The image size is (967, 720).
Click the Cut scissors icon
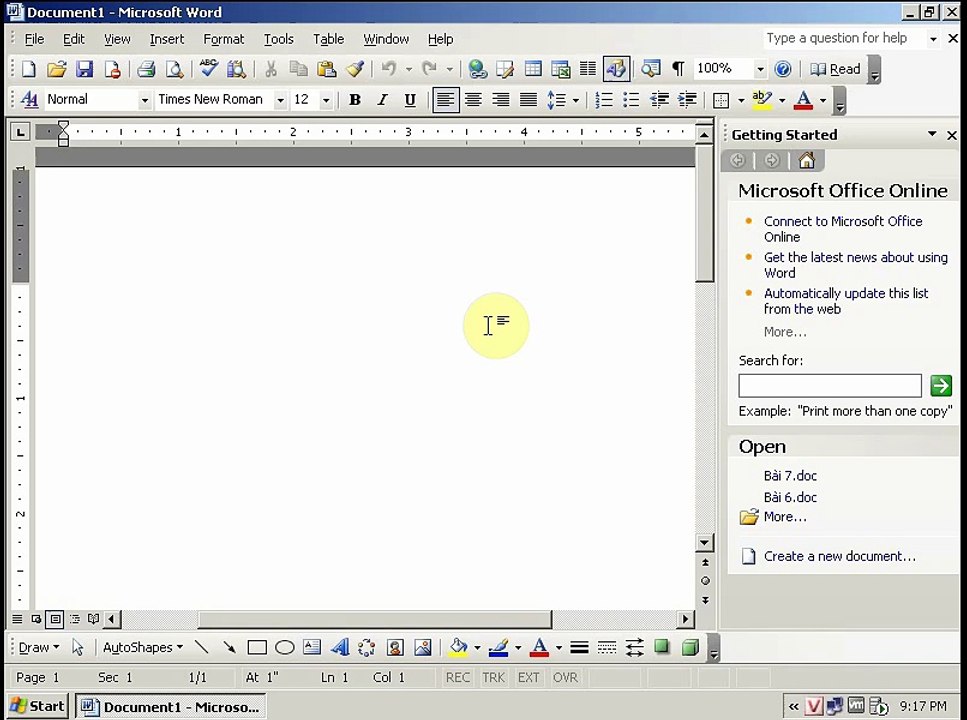tap(270, 69)
